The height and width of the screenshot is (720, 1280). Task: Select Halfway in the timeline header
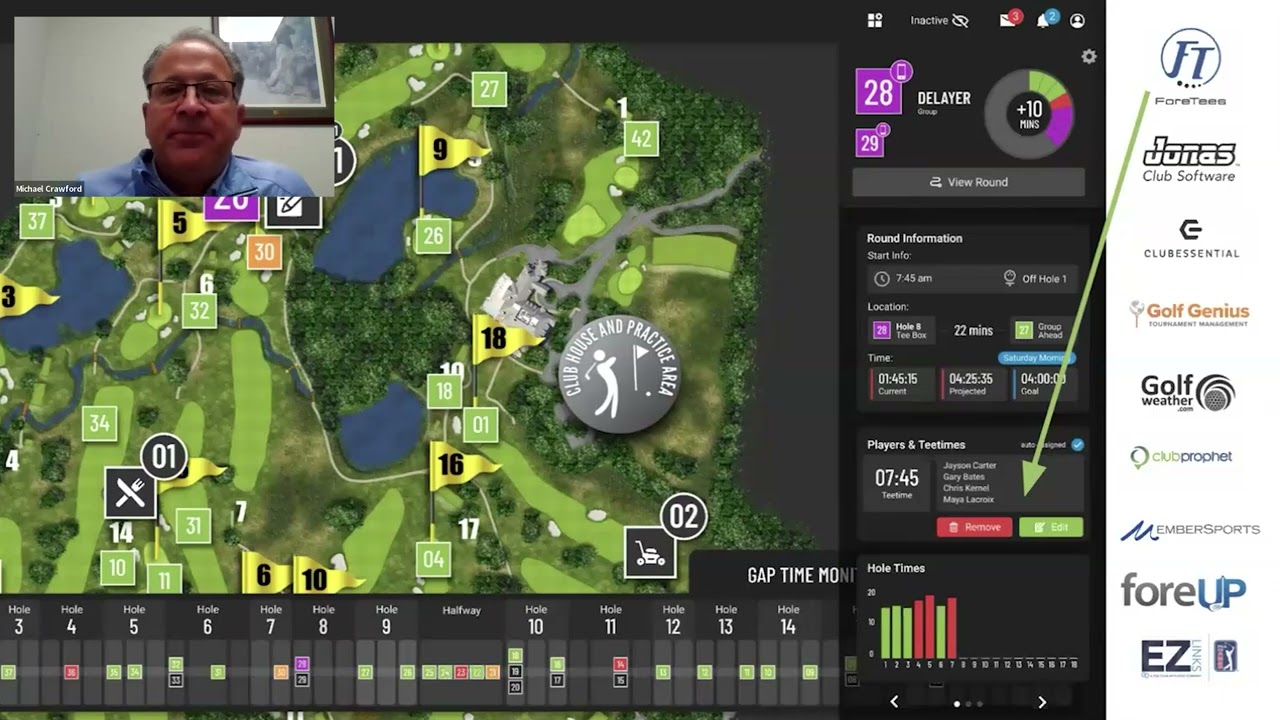click(x=461, y=610)
